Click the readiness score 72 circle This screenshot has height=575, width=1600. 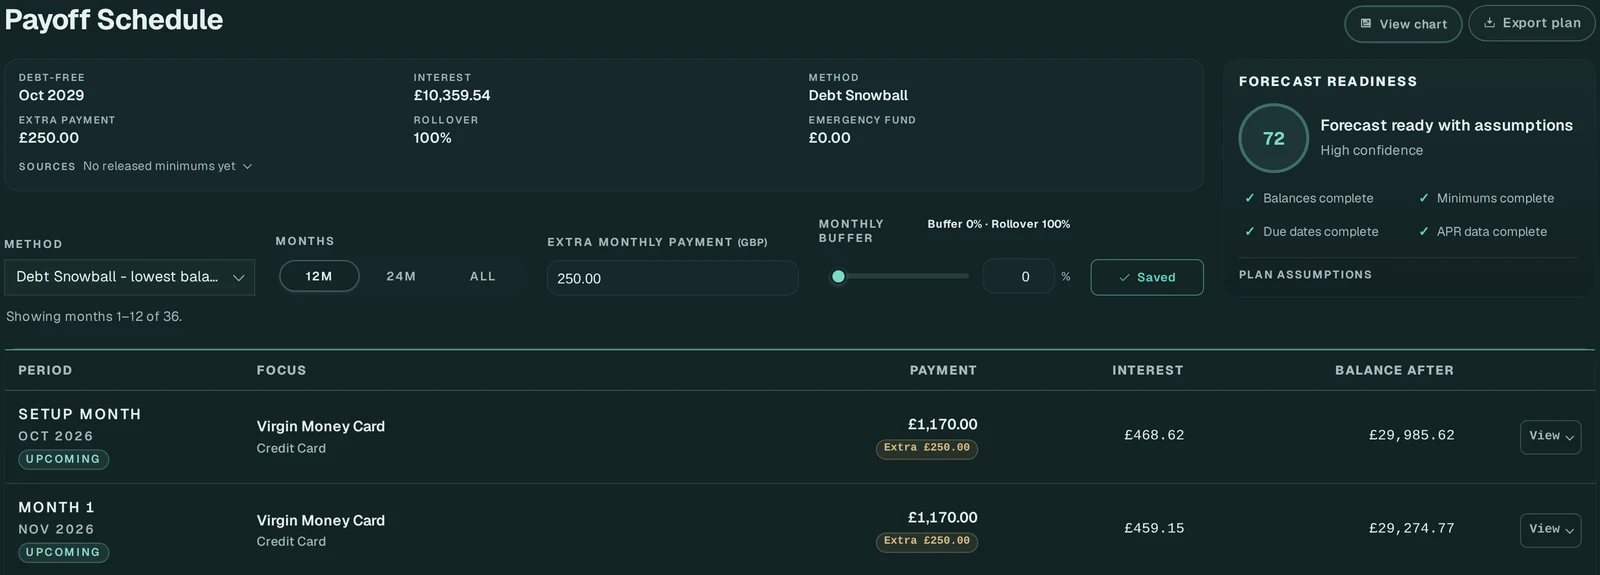click(x=1273, y=138)
